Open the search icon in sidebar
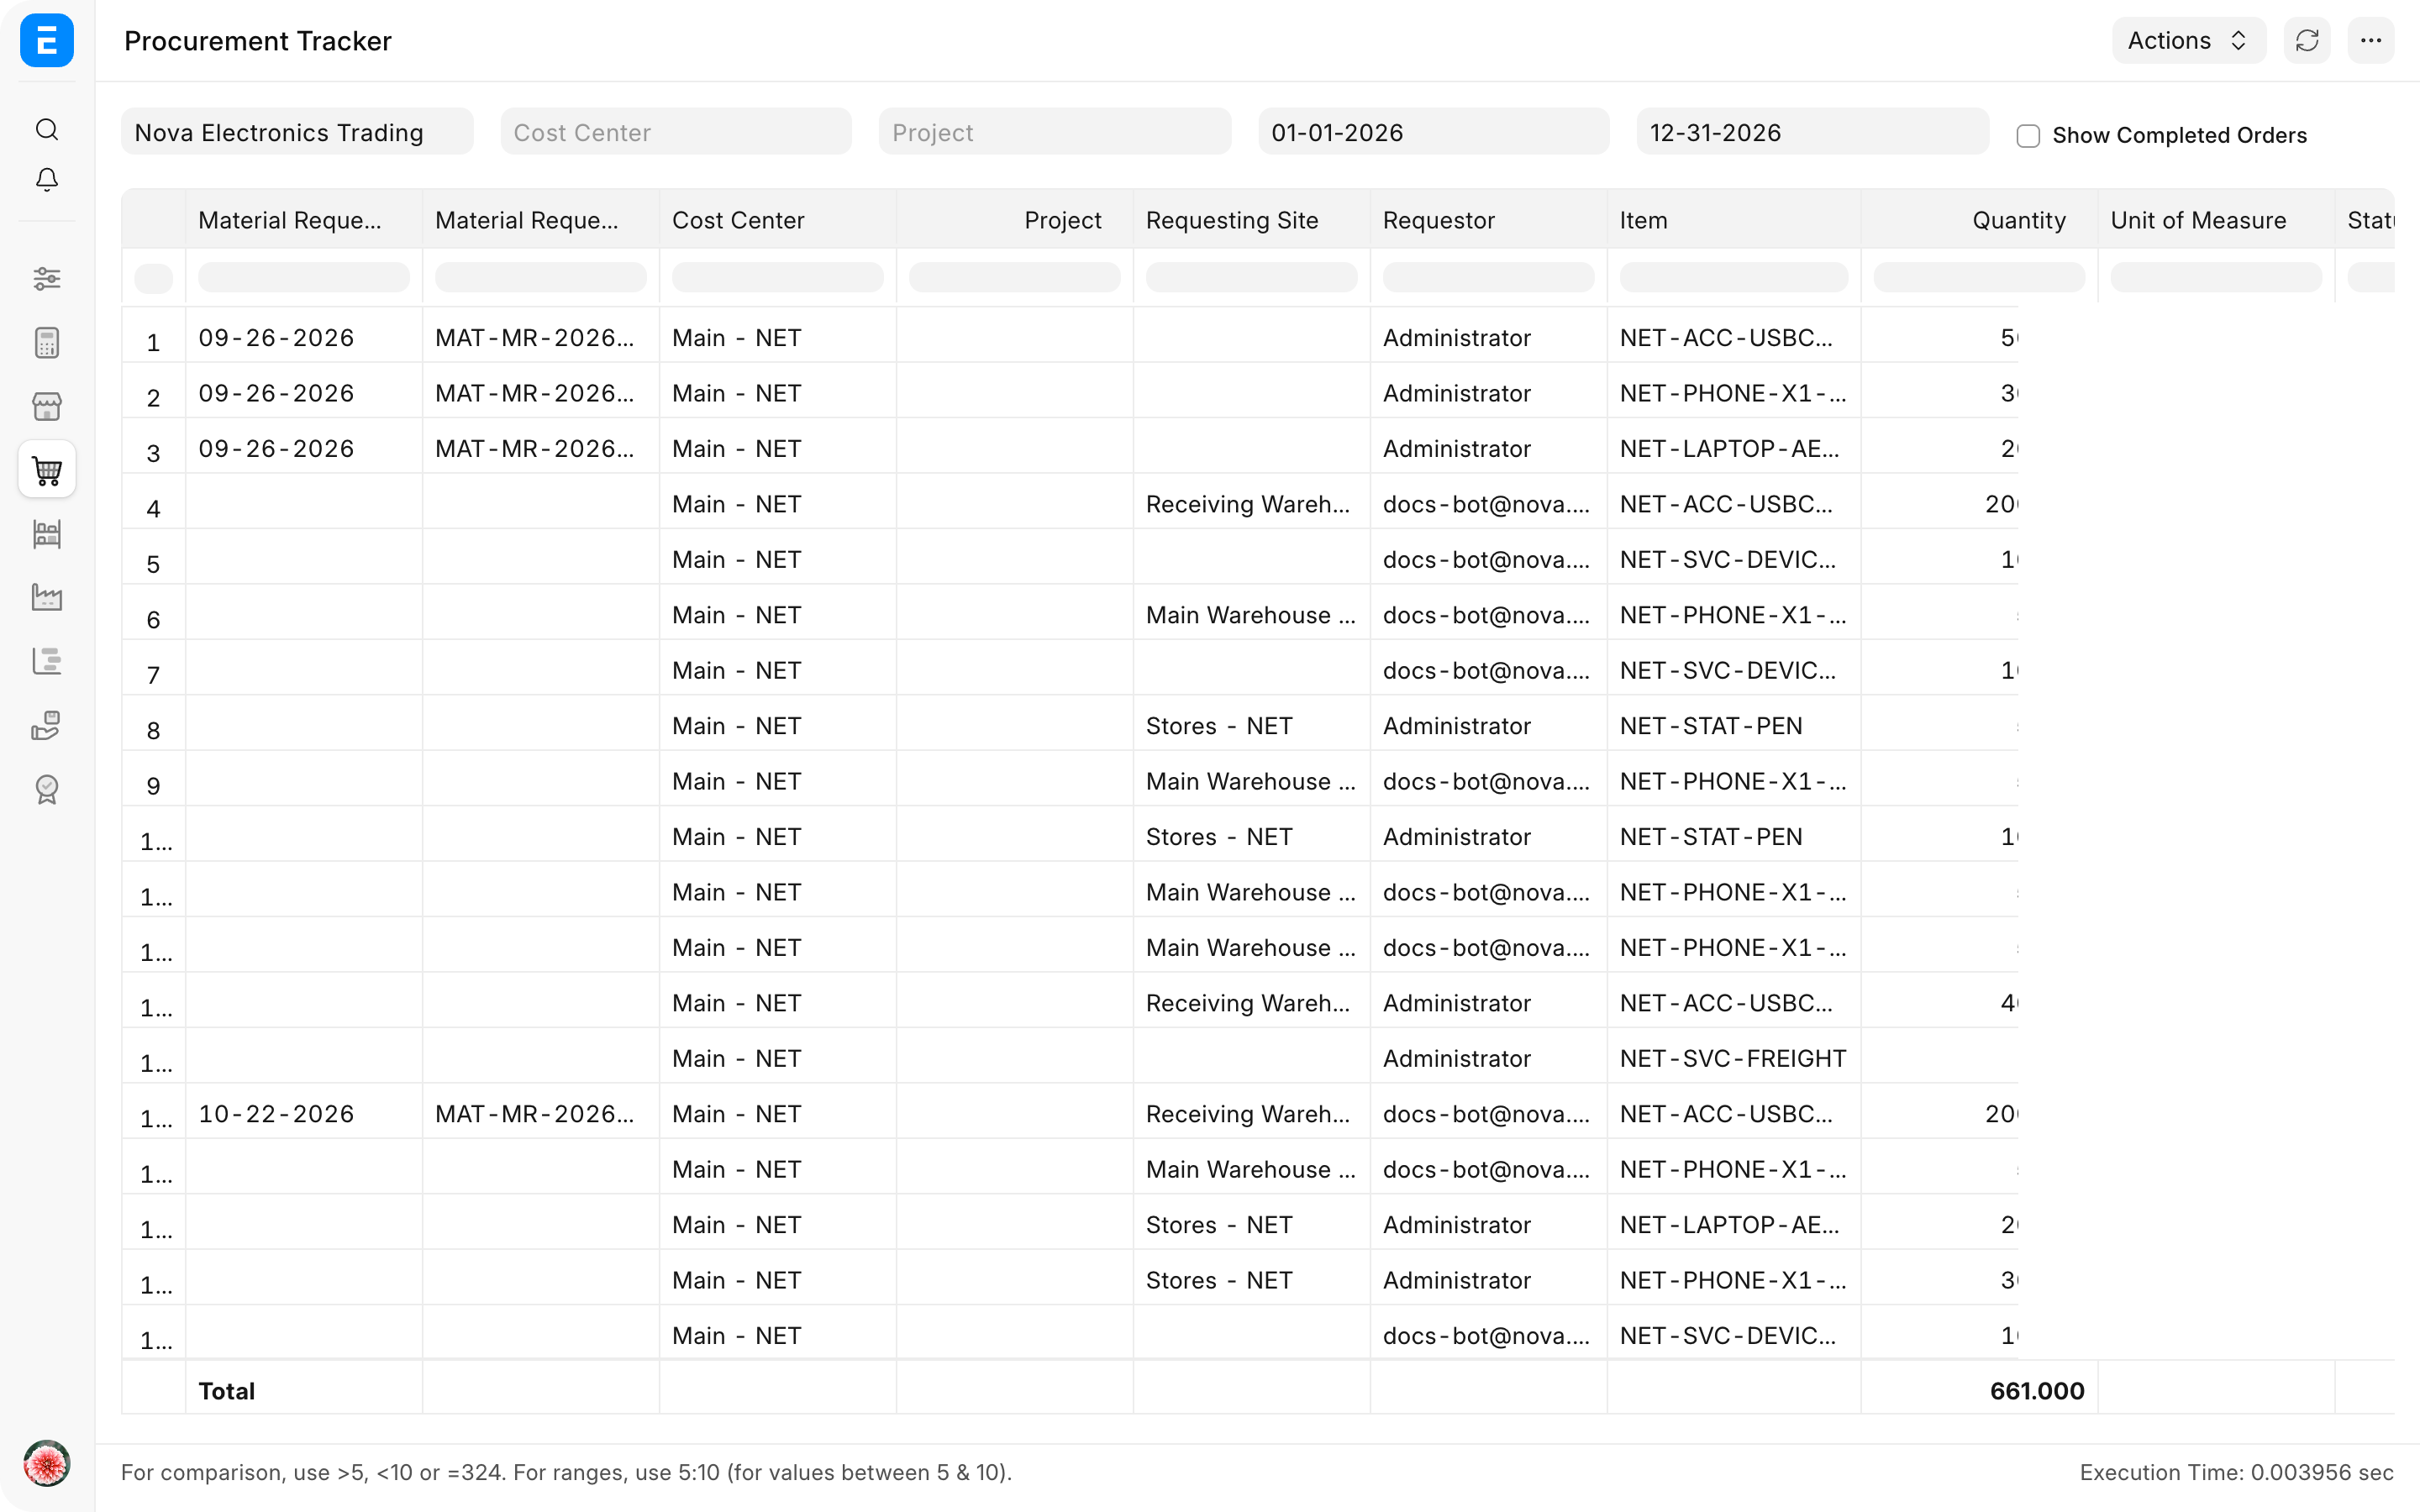The width and height of the screenshot is (2420, 1512). coord(47,129)
